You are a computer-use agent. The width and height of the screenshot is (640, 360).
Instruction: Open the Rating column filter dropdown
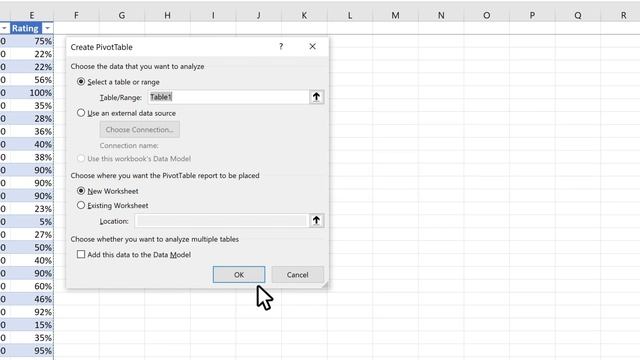coord(47,28)
